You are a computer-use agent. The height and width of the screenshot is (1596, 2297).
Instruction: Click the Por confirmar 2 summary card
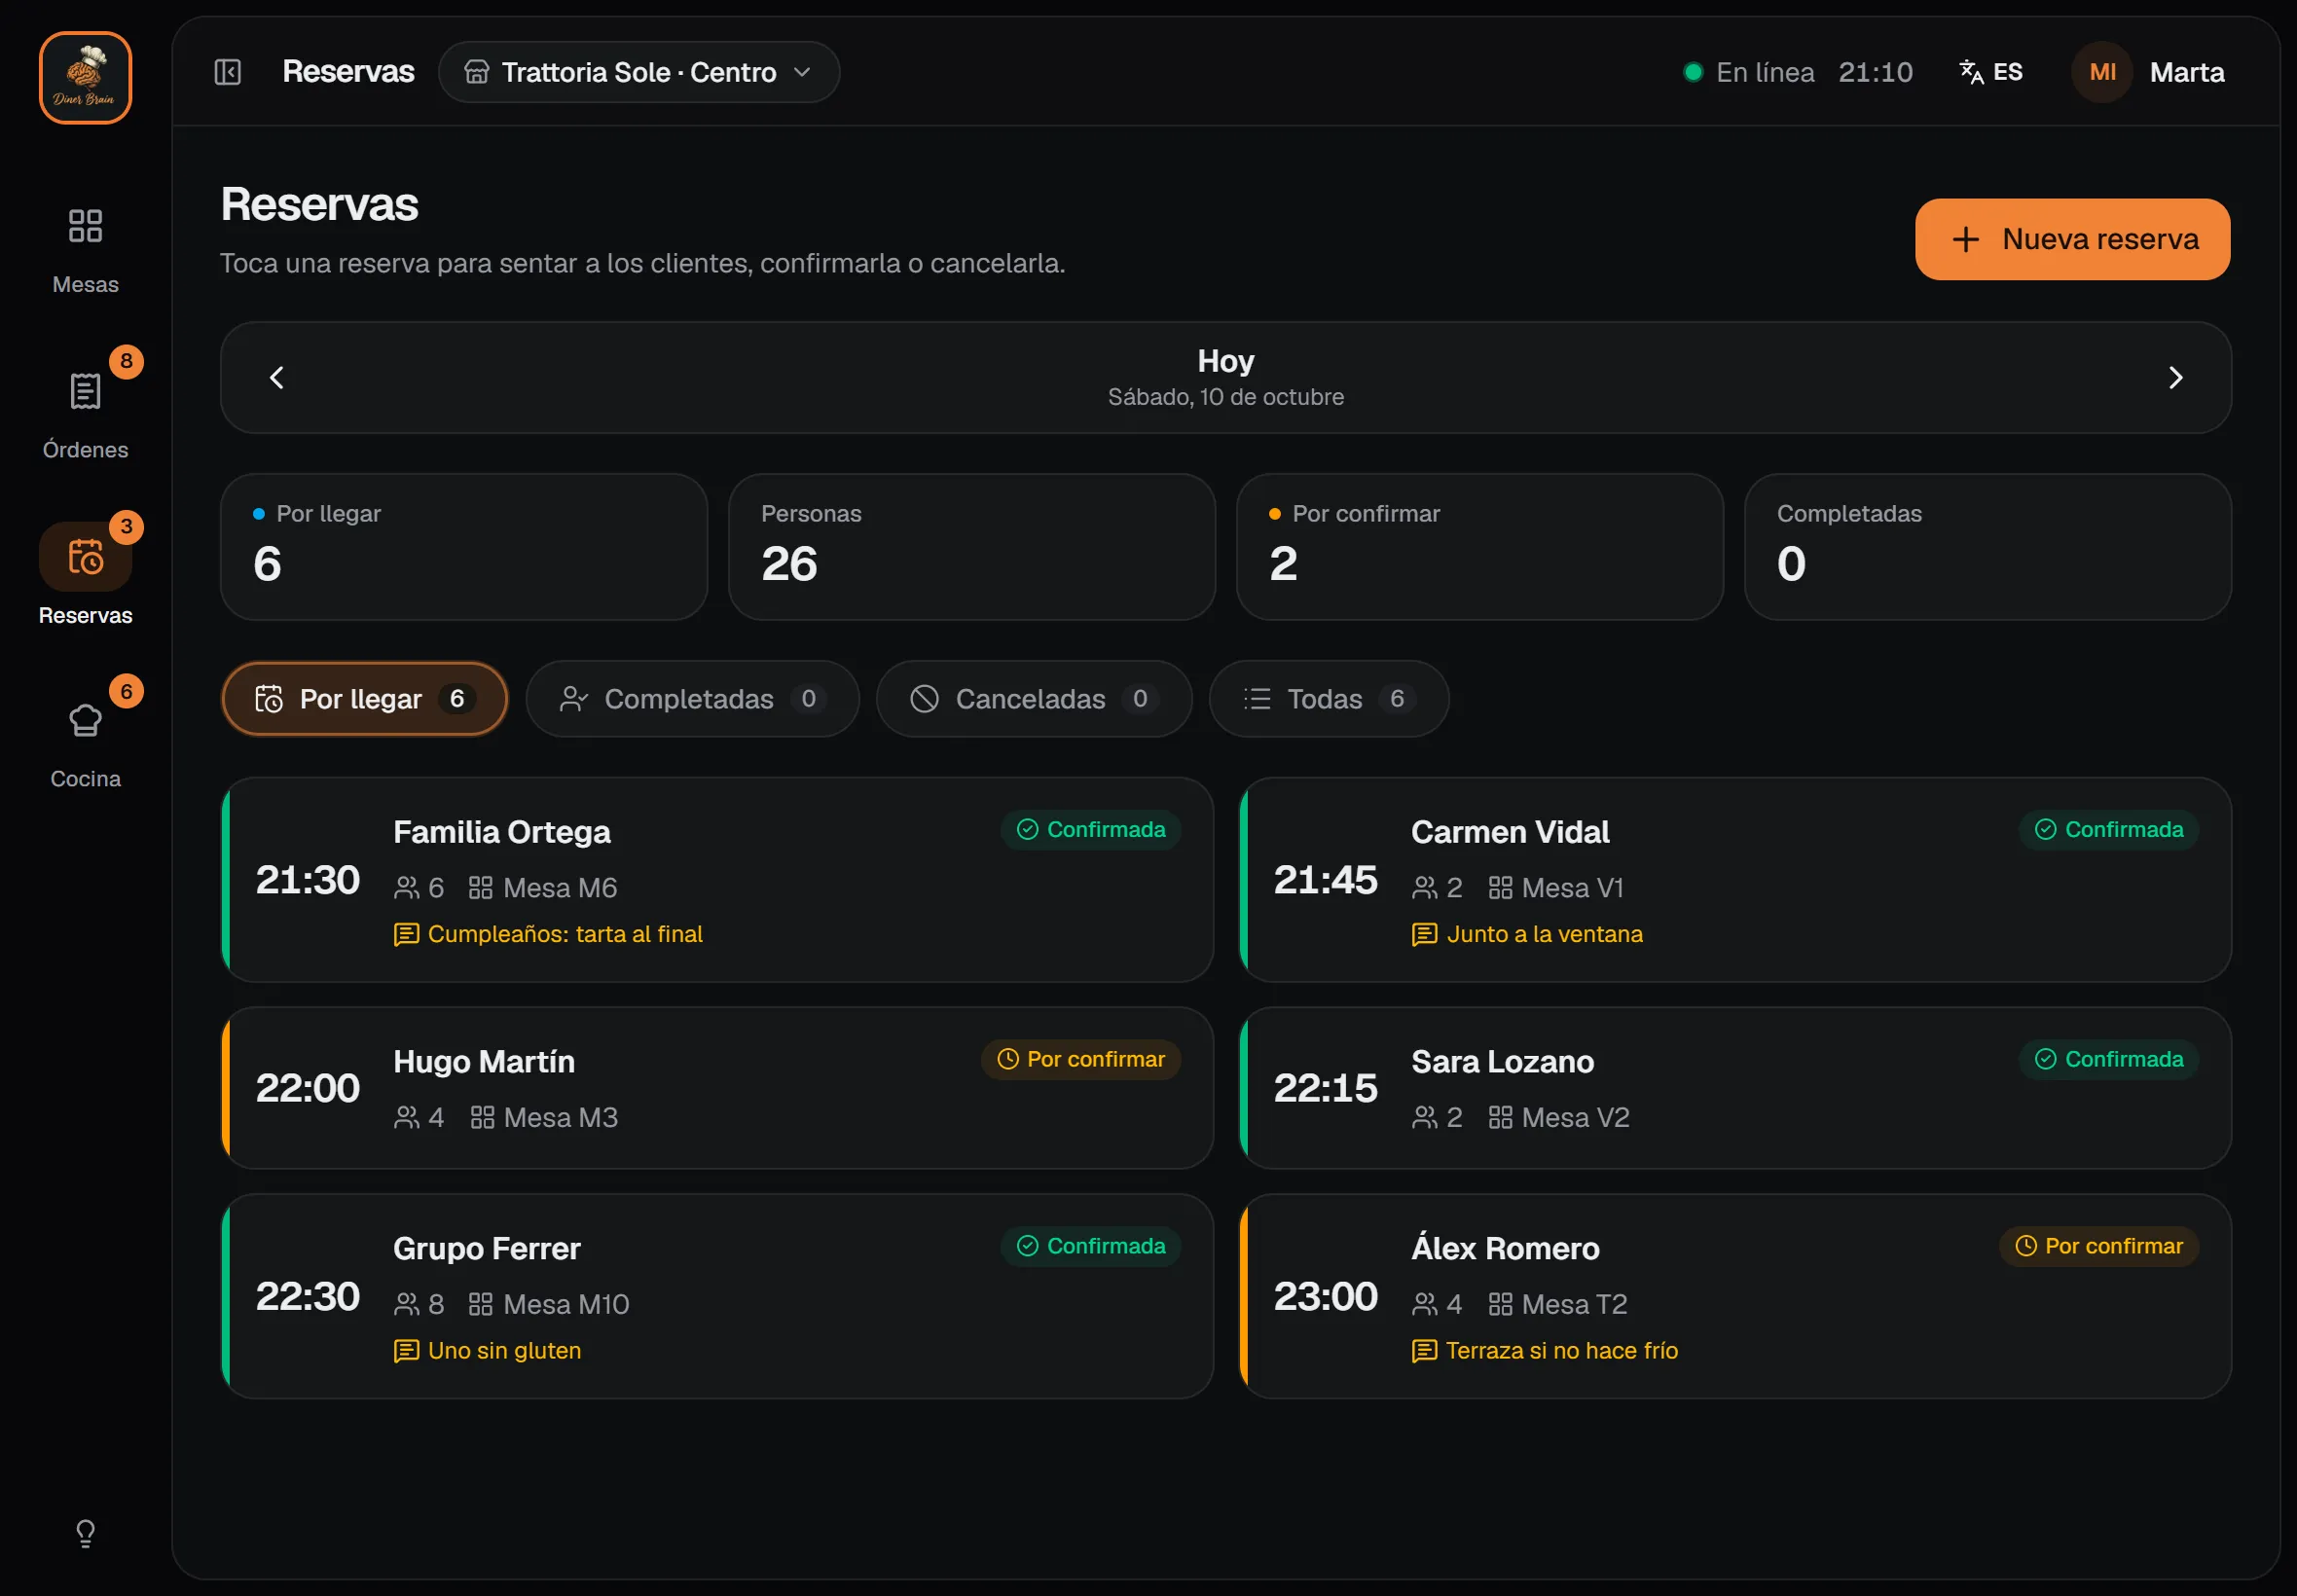[x=1480, y=547]
